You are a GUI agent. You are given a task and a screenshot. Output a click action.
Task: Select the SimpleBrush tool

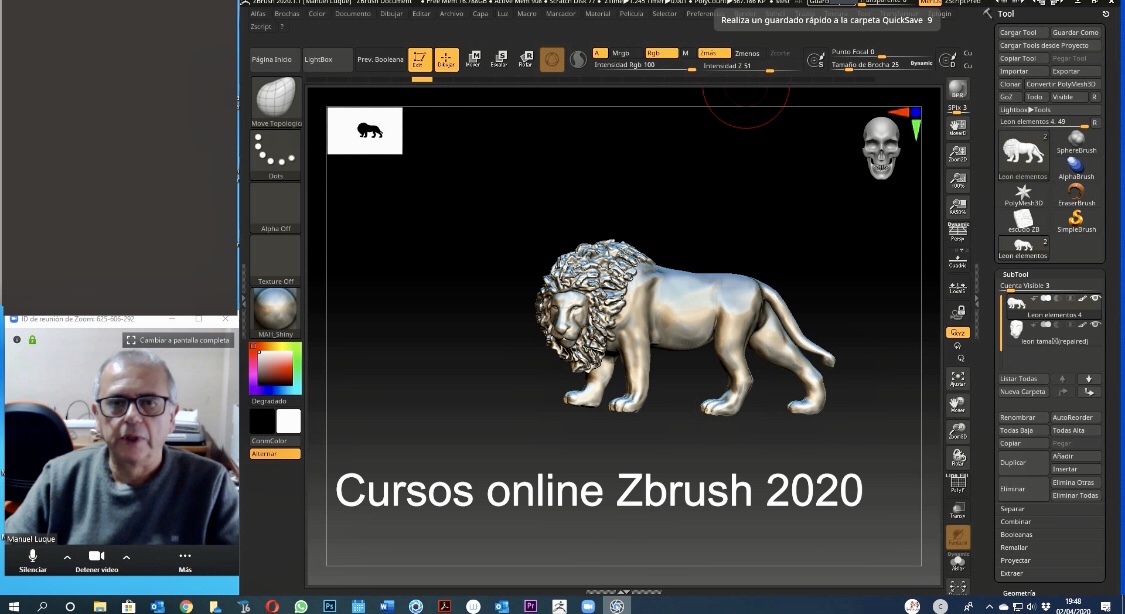(x=1076, y=219)
